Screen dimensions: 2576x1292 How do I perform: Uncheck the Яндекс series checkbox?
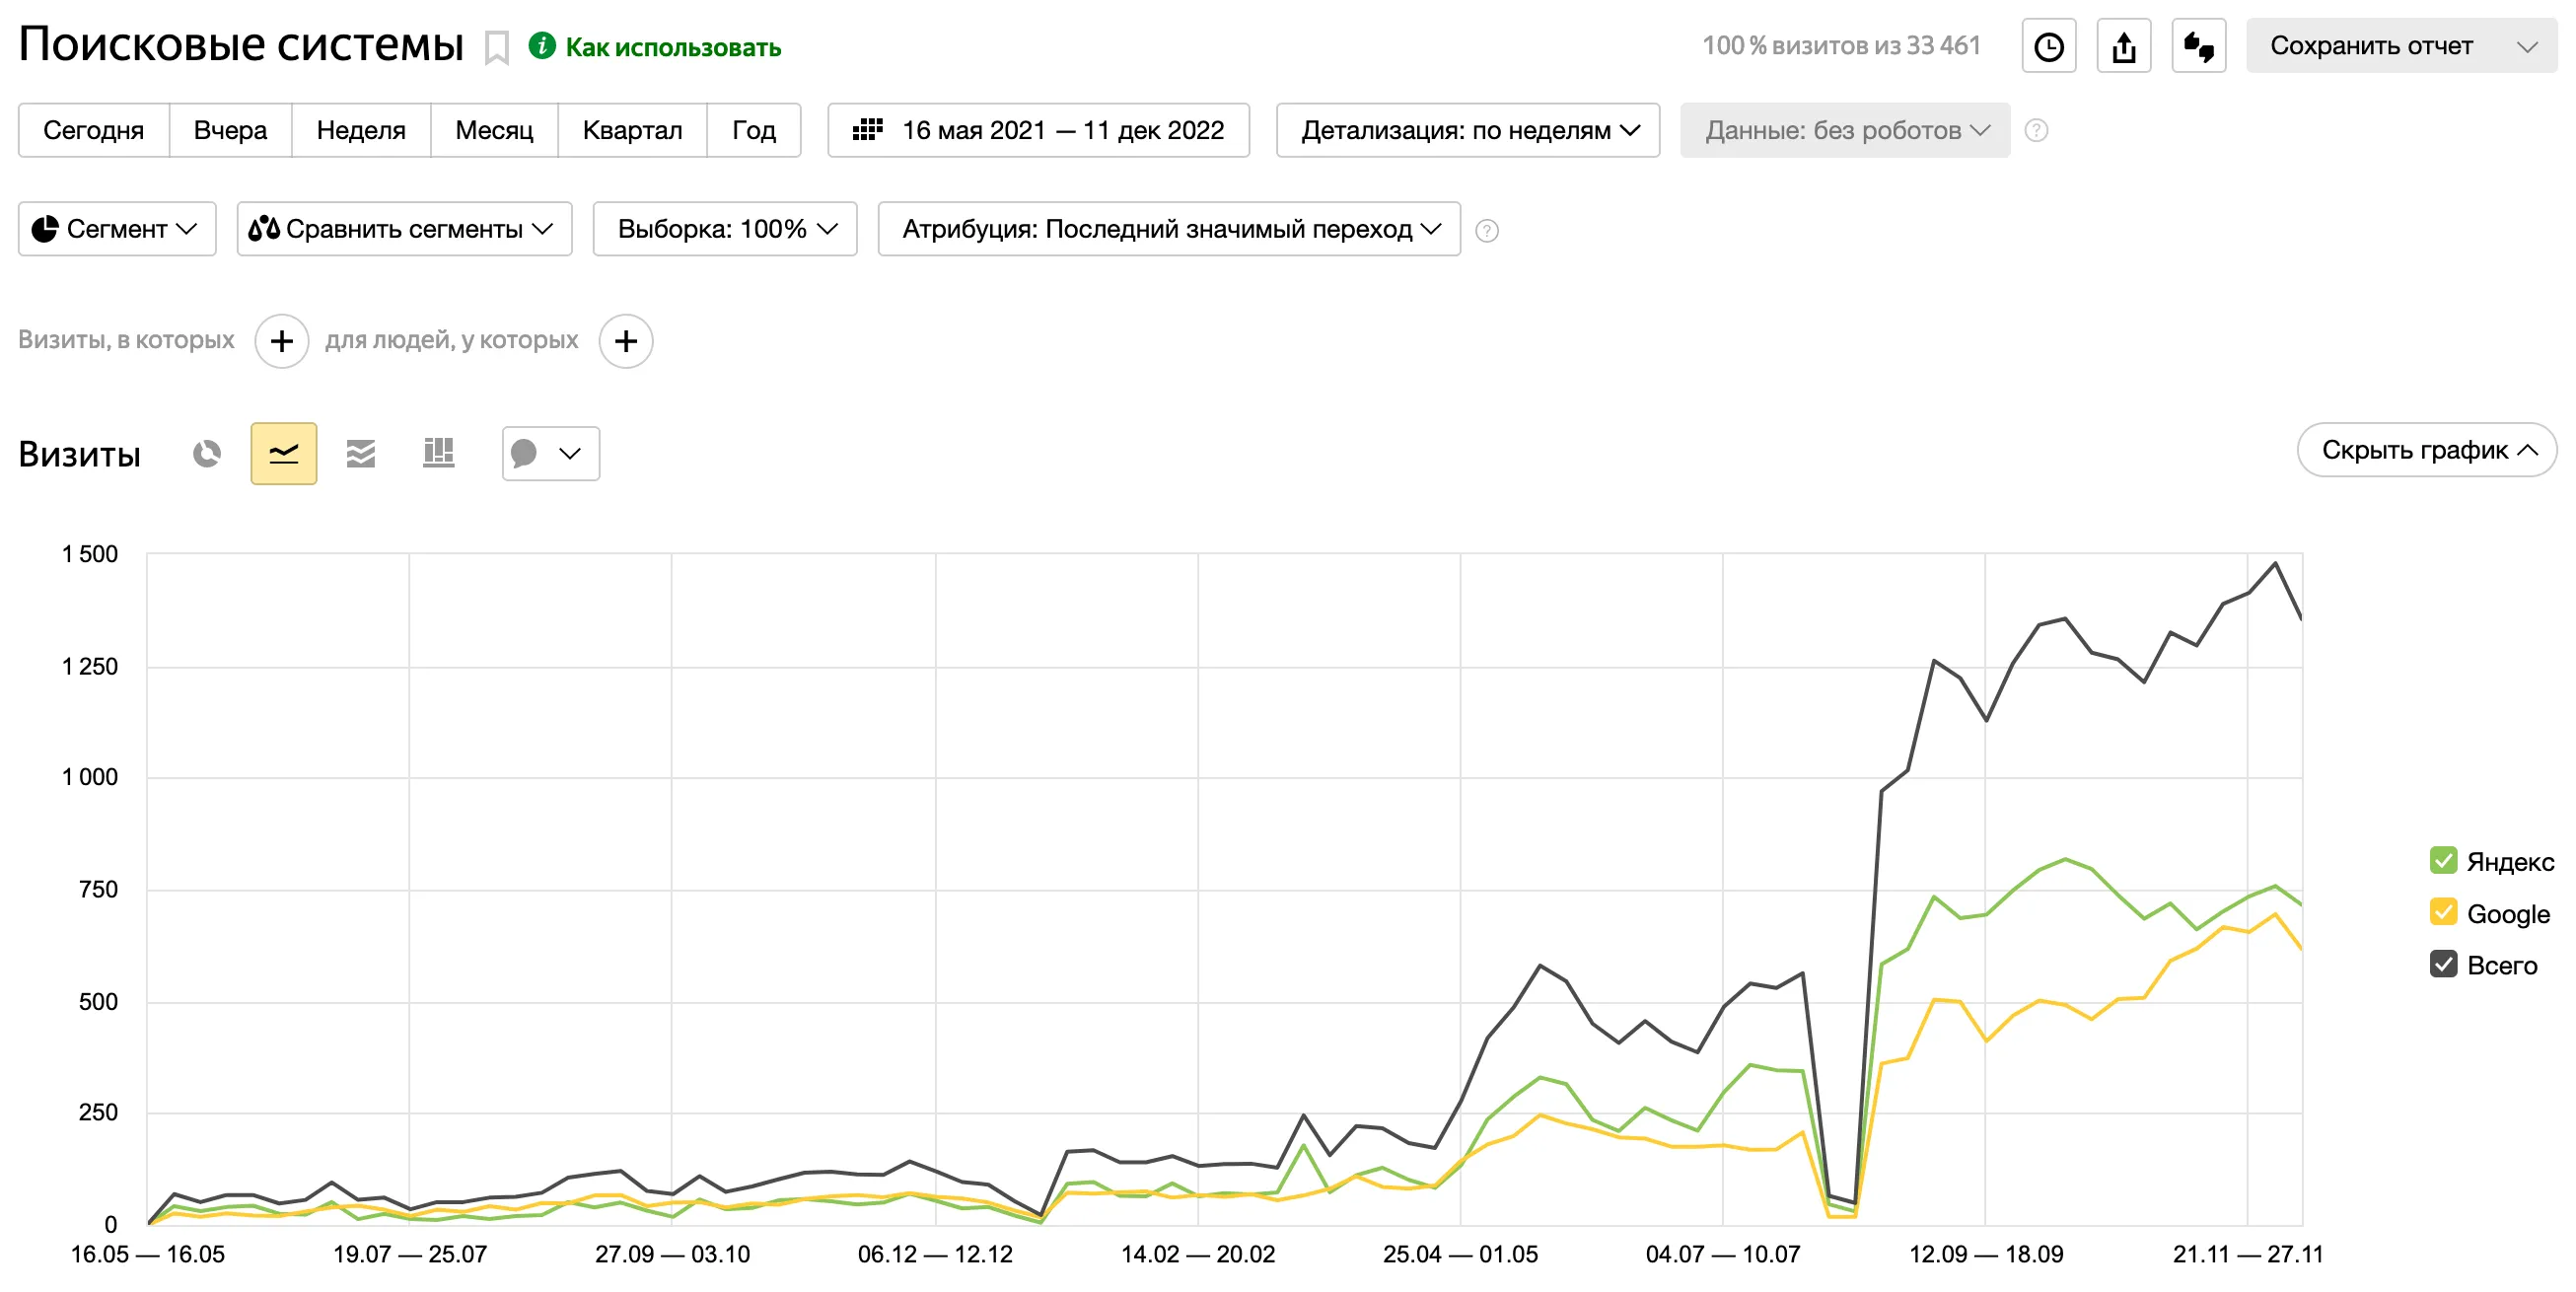click(x=2443, y=861)
